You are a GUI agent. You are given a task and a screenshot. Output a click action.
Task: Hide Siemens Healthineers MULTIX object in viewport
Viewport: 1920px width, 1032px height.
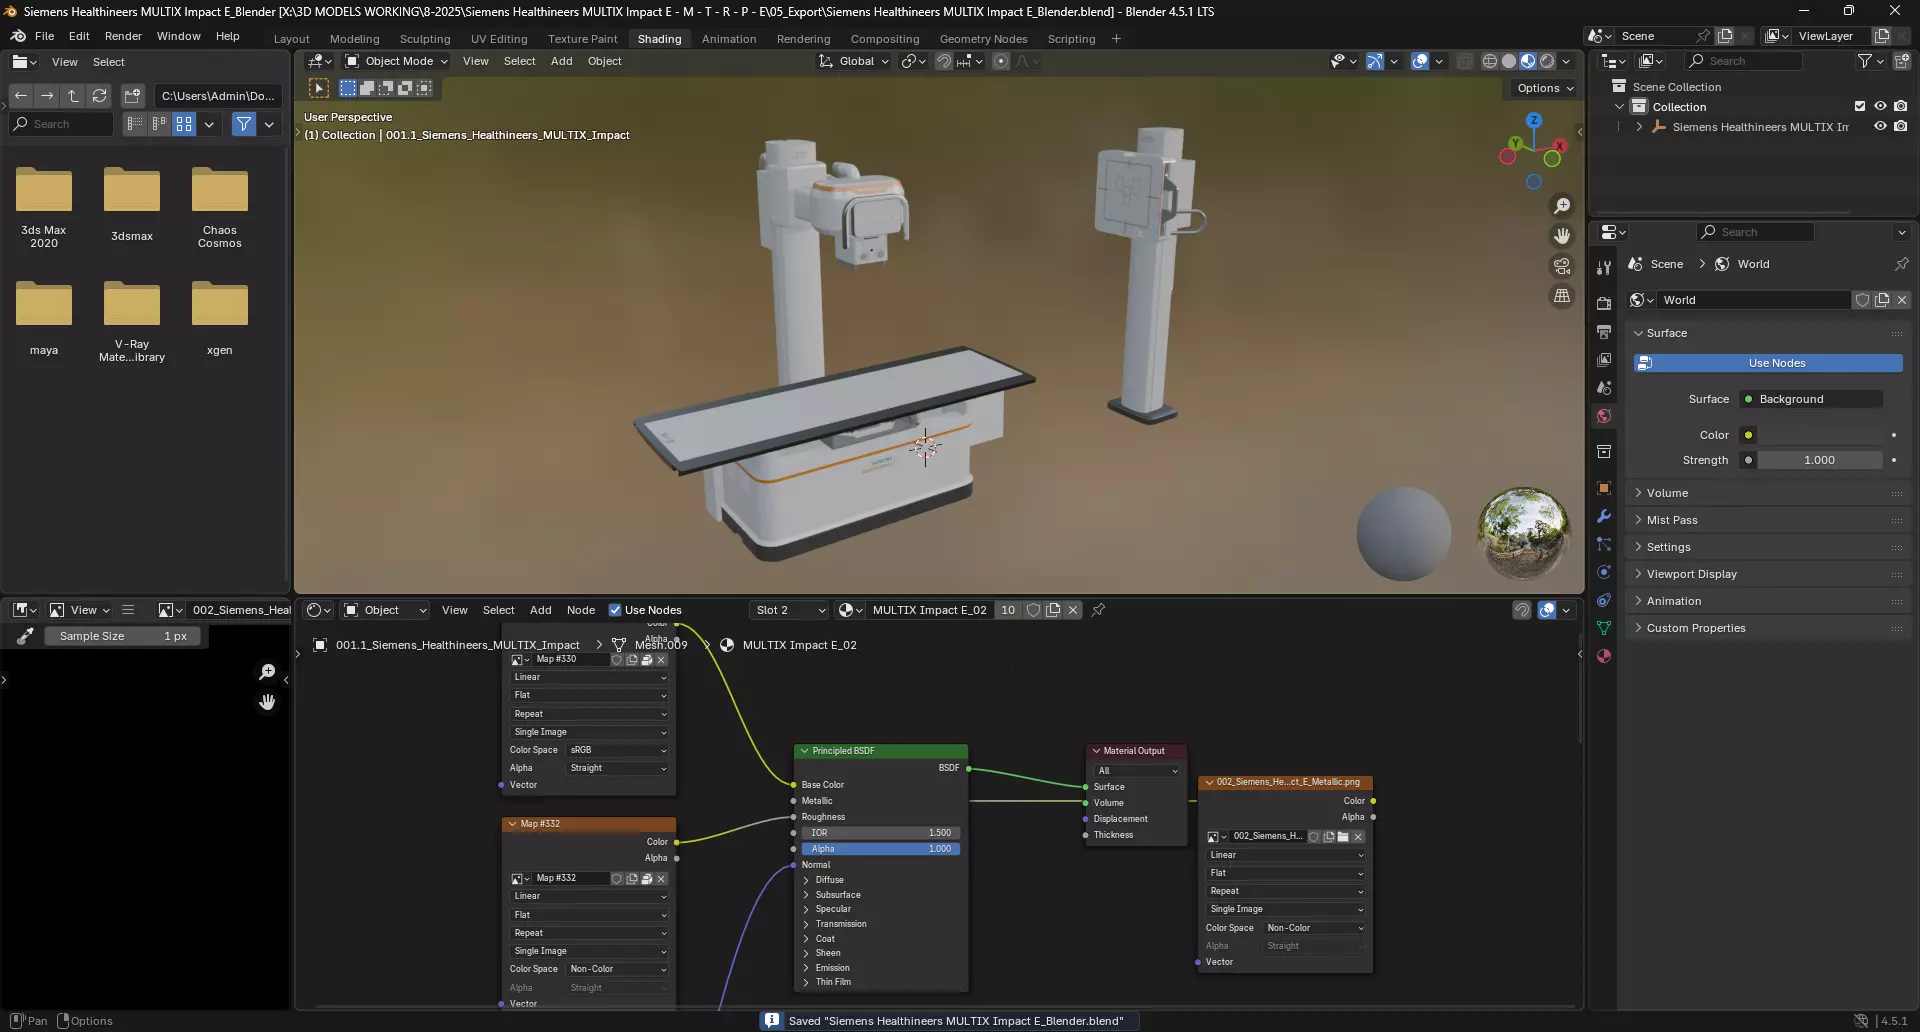pyautogui.click(x=1880, y=126)
